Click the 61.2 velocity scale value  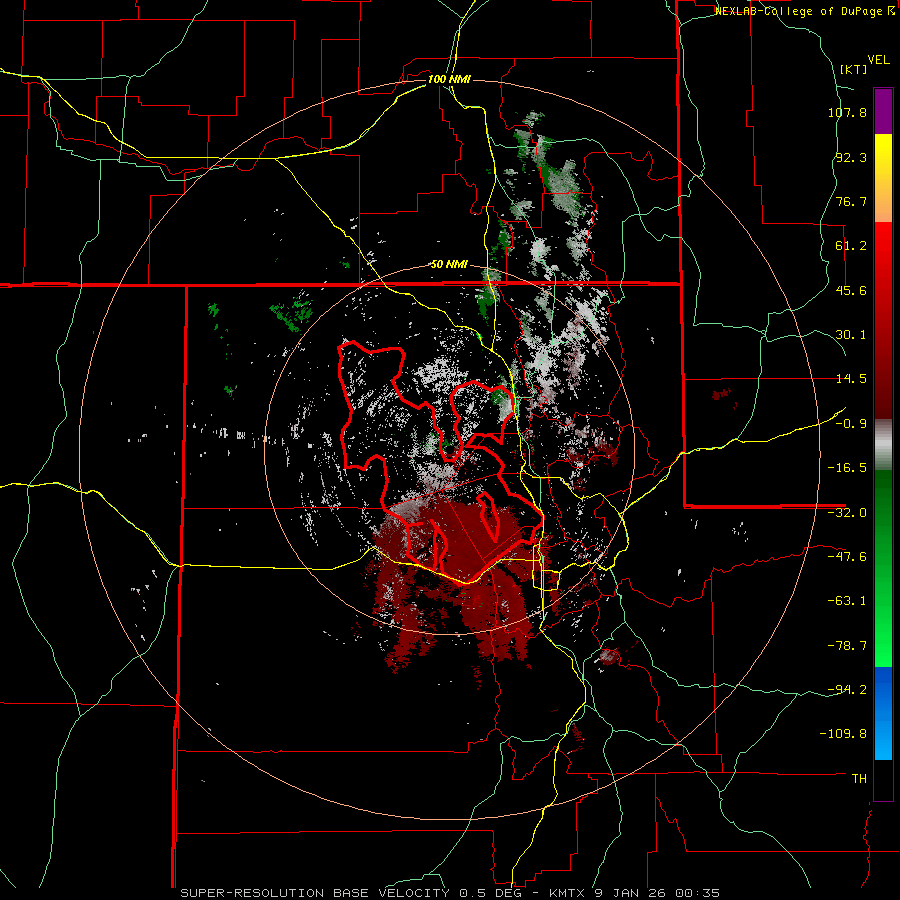pyautogui.click(x=851, y=246)
